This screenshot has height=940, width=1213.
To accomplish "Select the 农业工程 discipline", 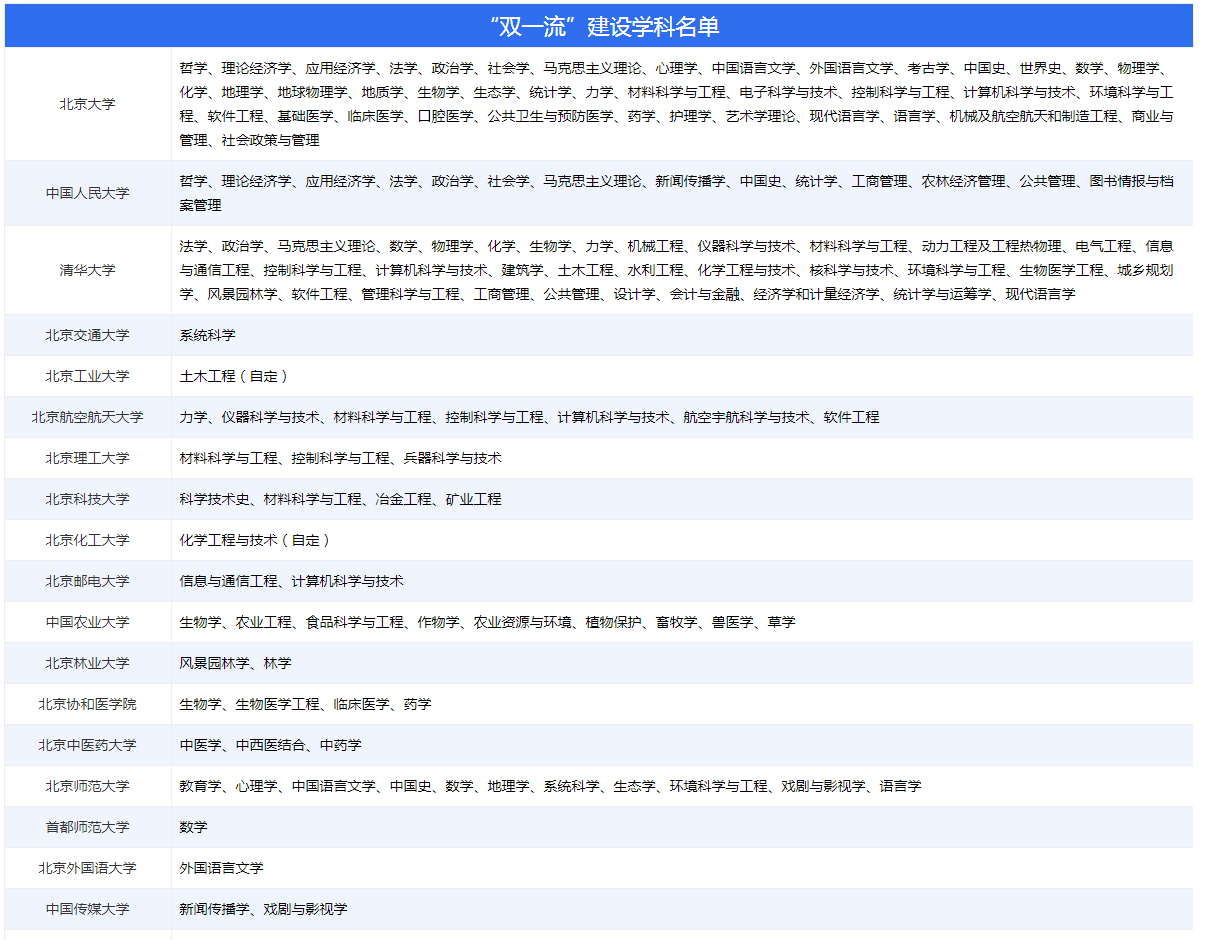I will coord(264,622).
